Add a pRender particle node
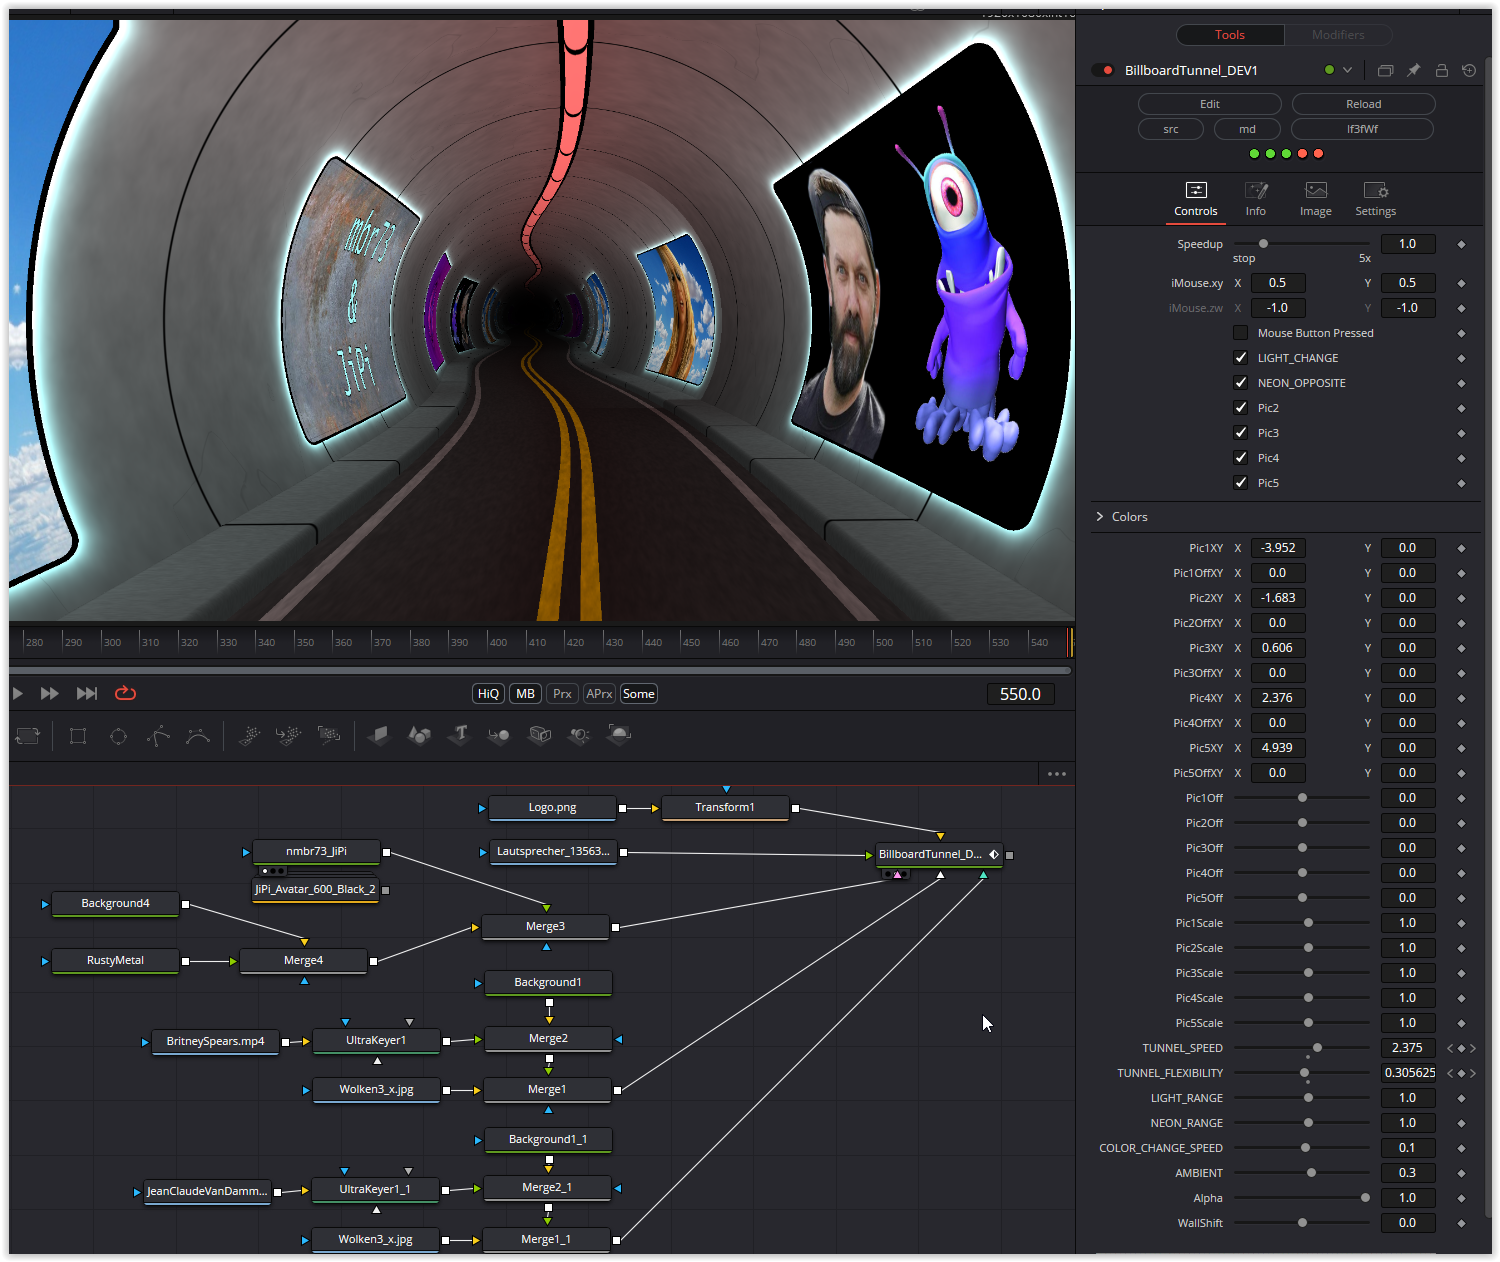The height and width of the screenshot is (1262, 1500). click(x=329, y=736)
